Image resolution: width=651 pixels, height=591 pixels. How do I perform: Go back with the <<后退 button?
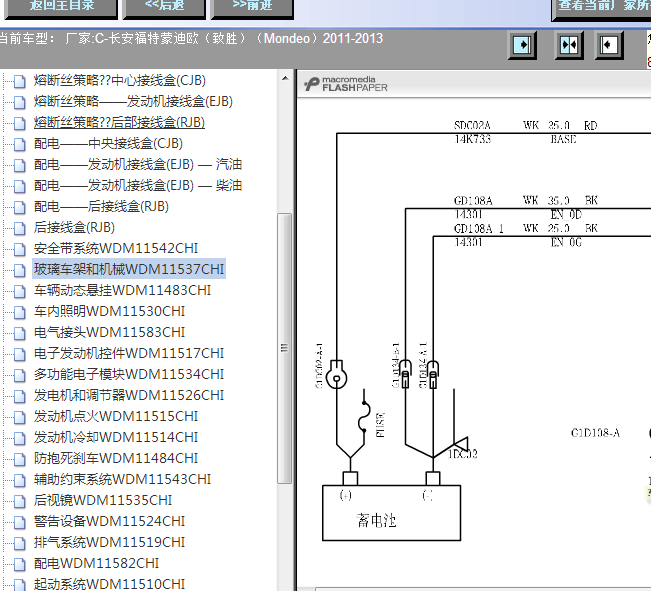coord(164,8)
